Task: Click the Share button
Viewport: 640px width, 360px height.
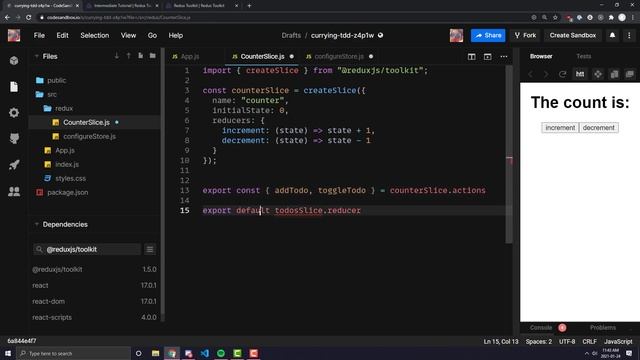Action: [488, 36]
